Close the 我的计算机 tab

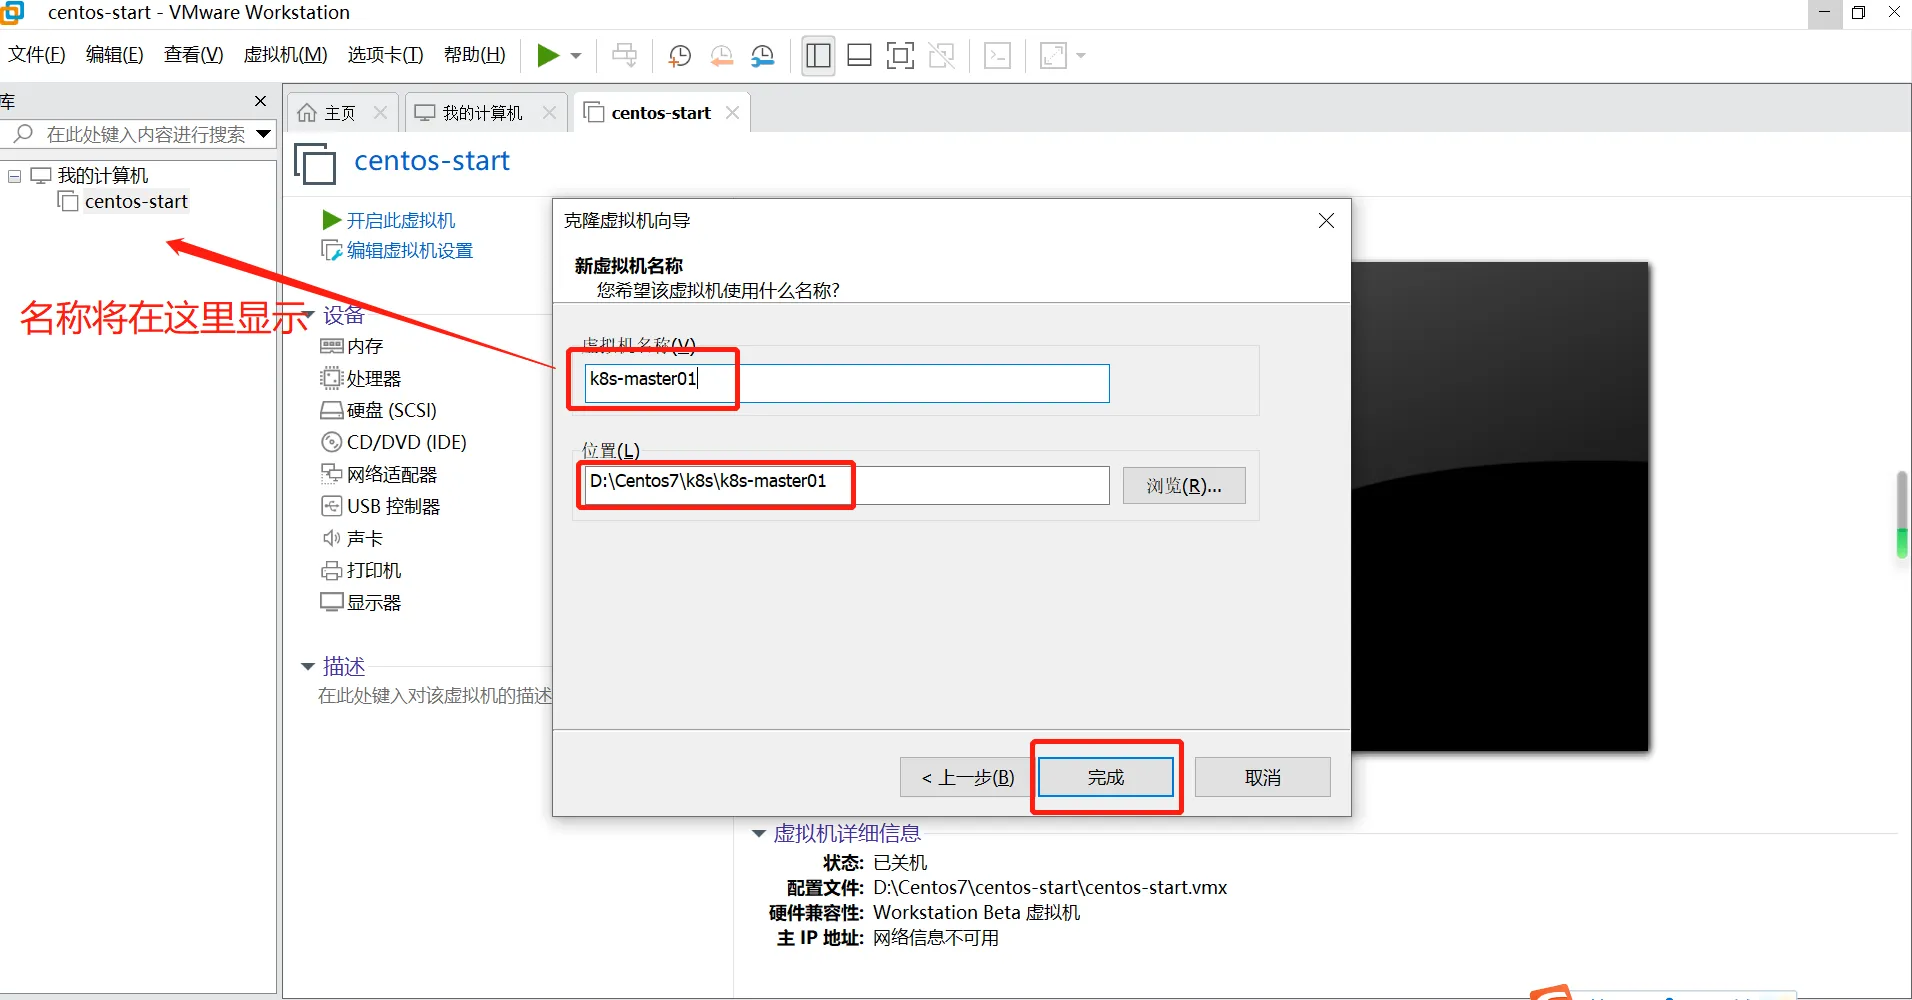(x=549, y=113)
